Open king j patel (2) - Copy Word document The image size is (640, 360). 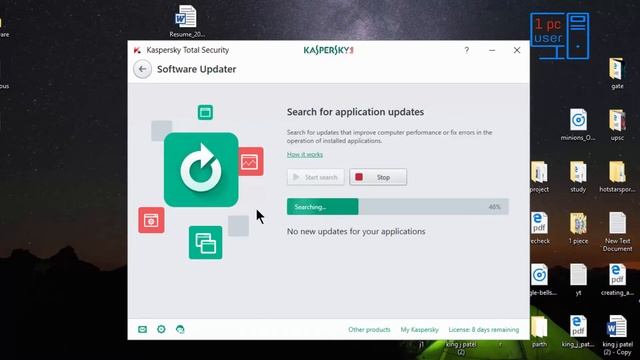pos(617,335)
